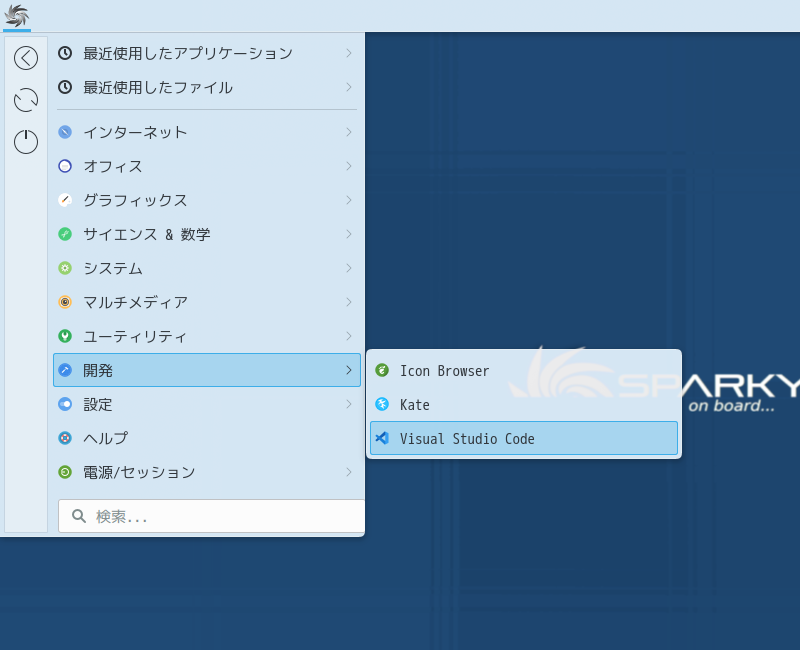The image size is (800, 650).
Task: Expand the グラフィックス submenu chevron
Action: (x=349, y=200)
